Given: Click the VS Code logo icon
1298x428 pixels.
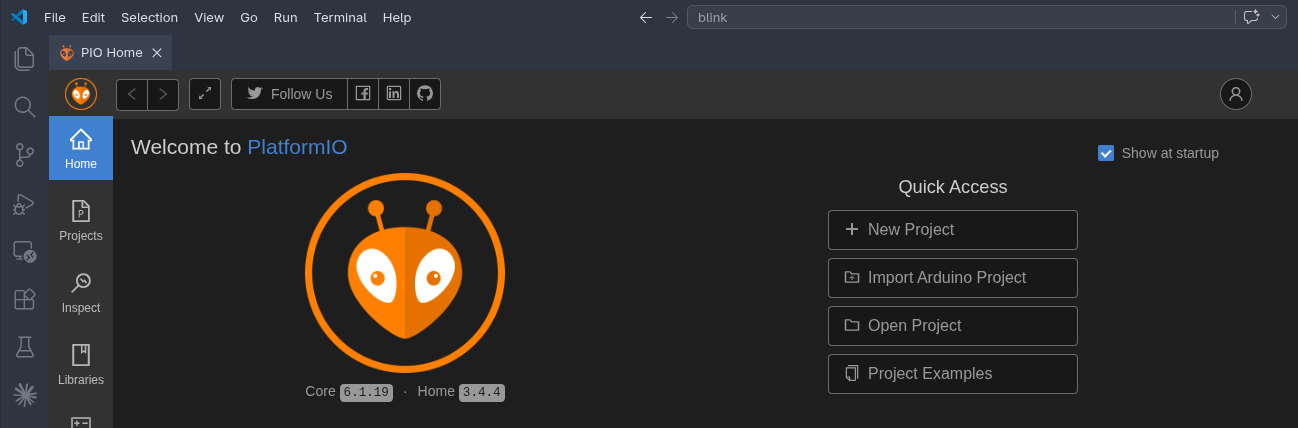Looking at the screenshot, I should pyautogui.click(x=18, y=17).
